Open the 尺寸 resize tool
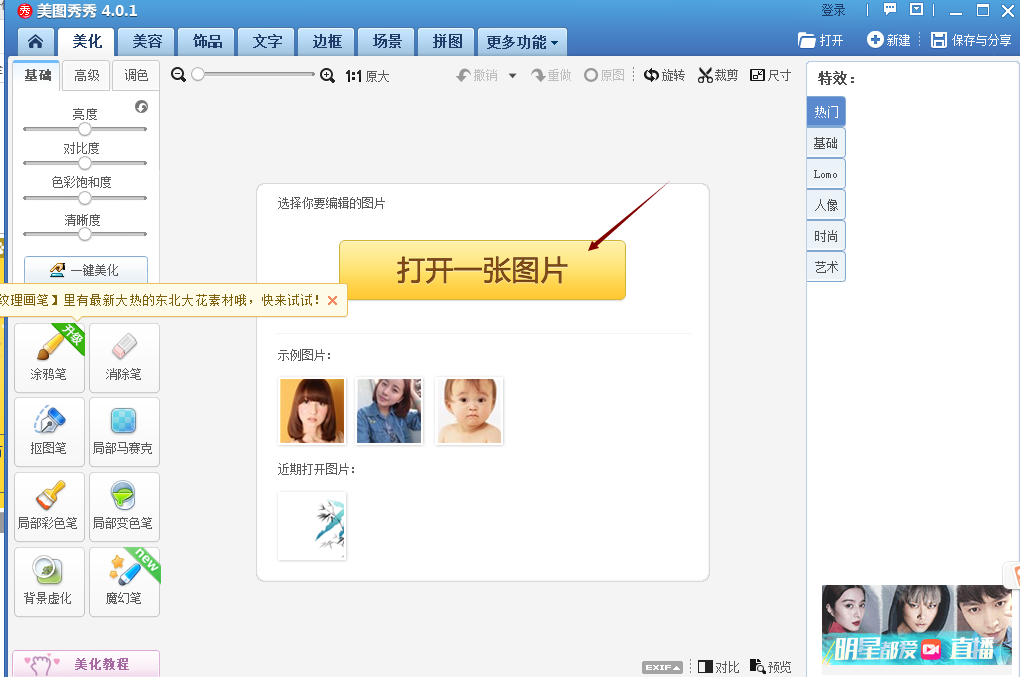Viewport: 1020px width, 677px height. [x=770, y=75]
